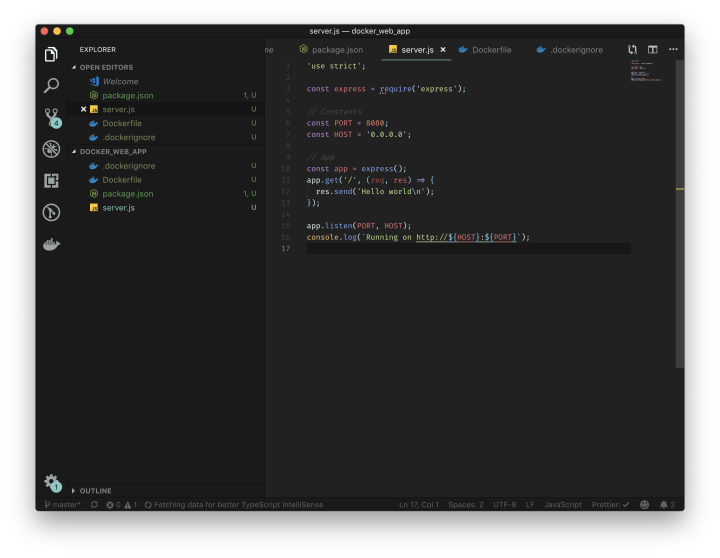Click the split editor icon

point(652,49)
